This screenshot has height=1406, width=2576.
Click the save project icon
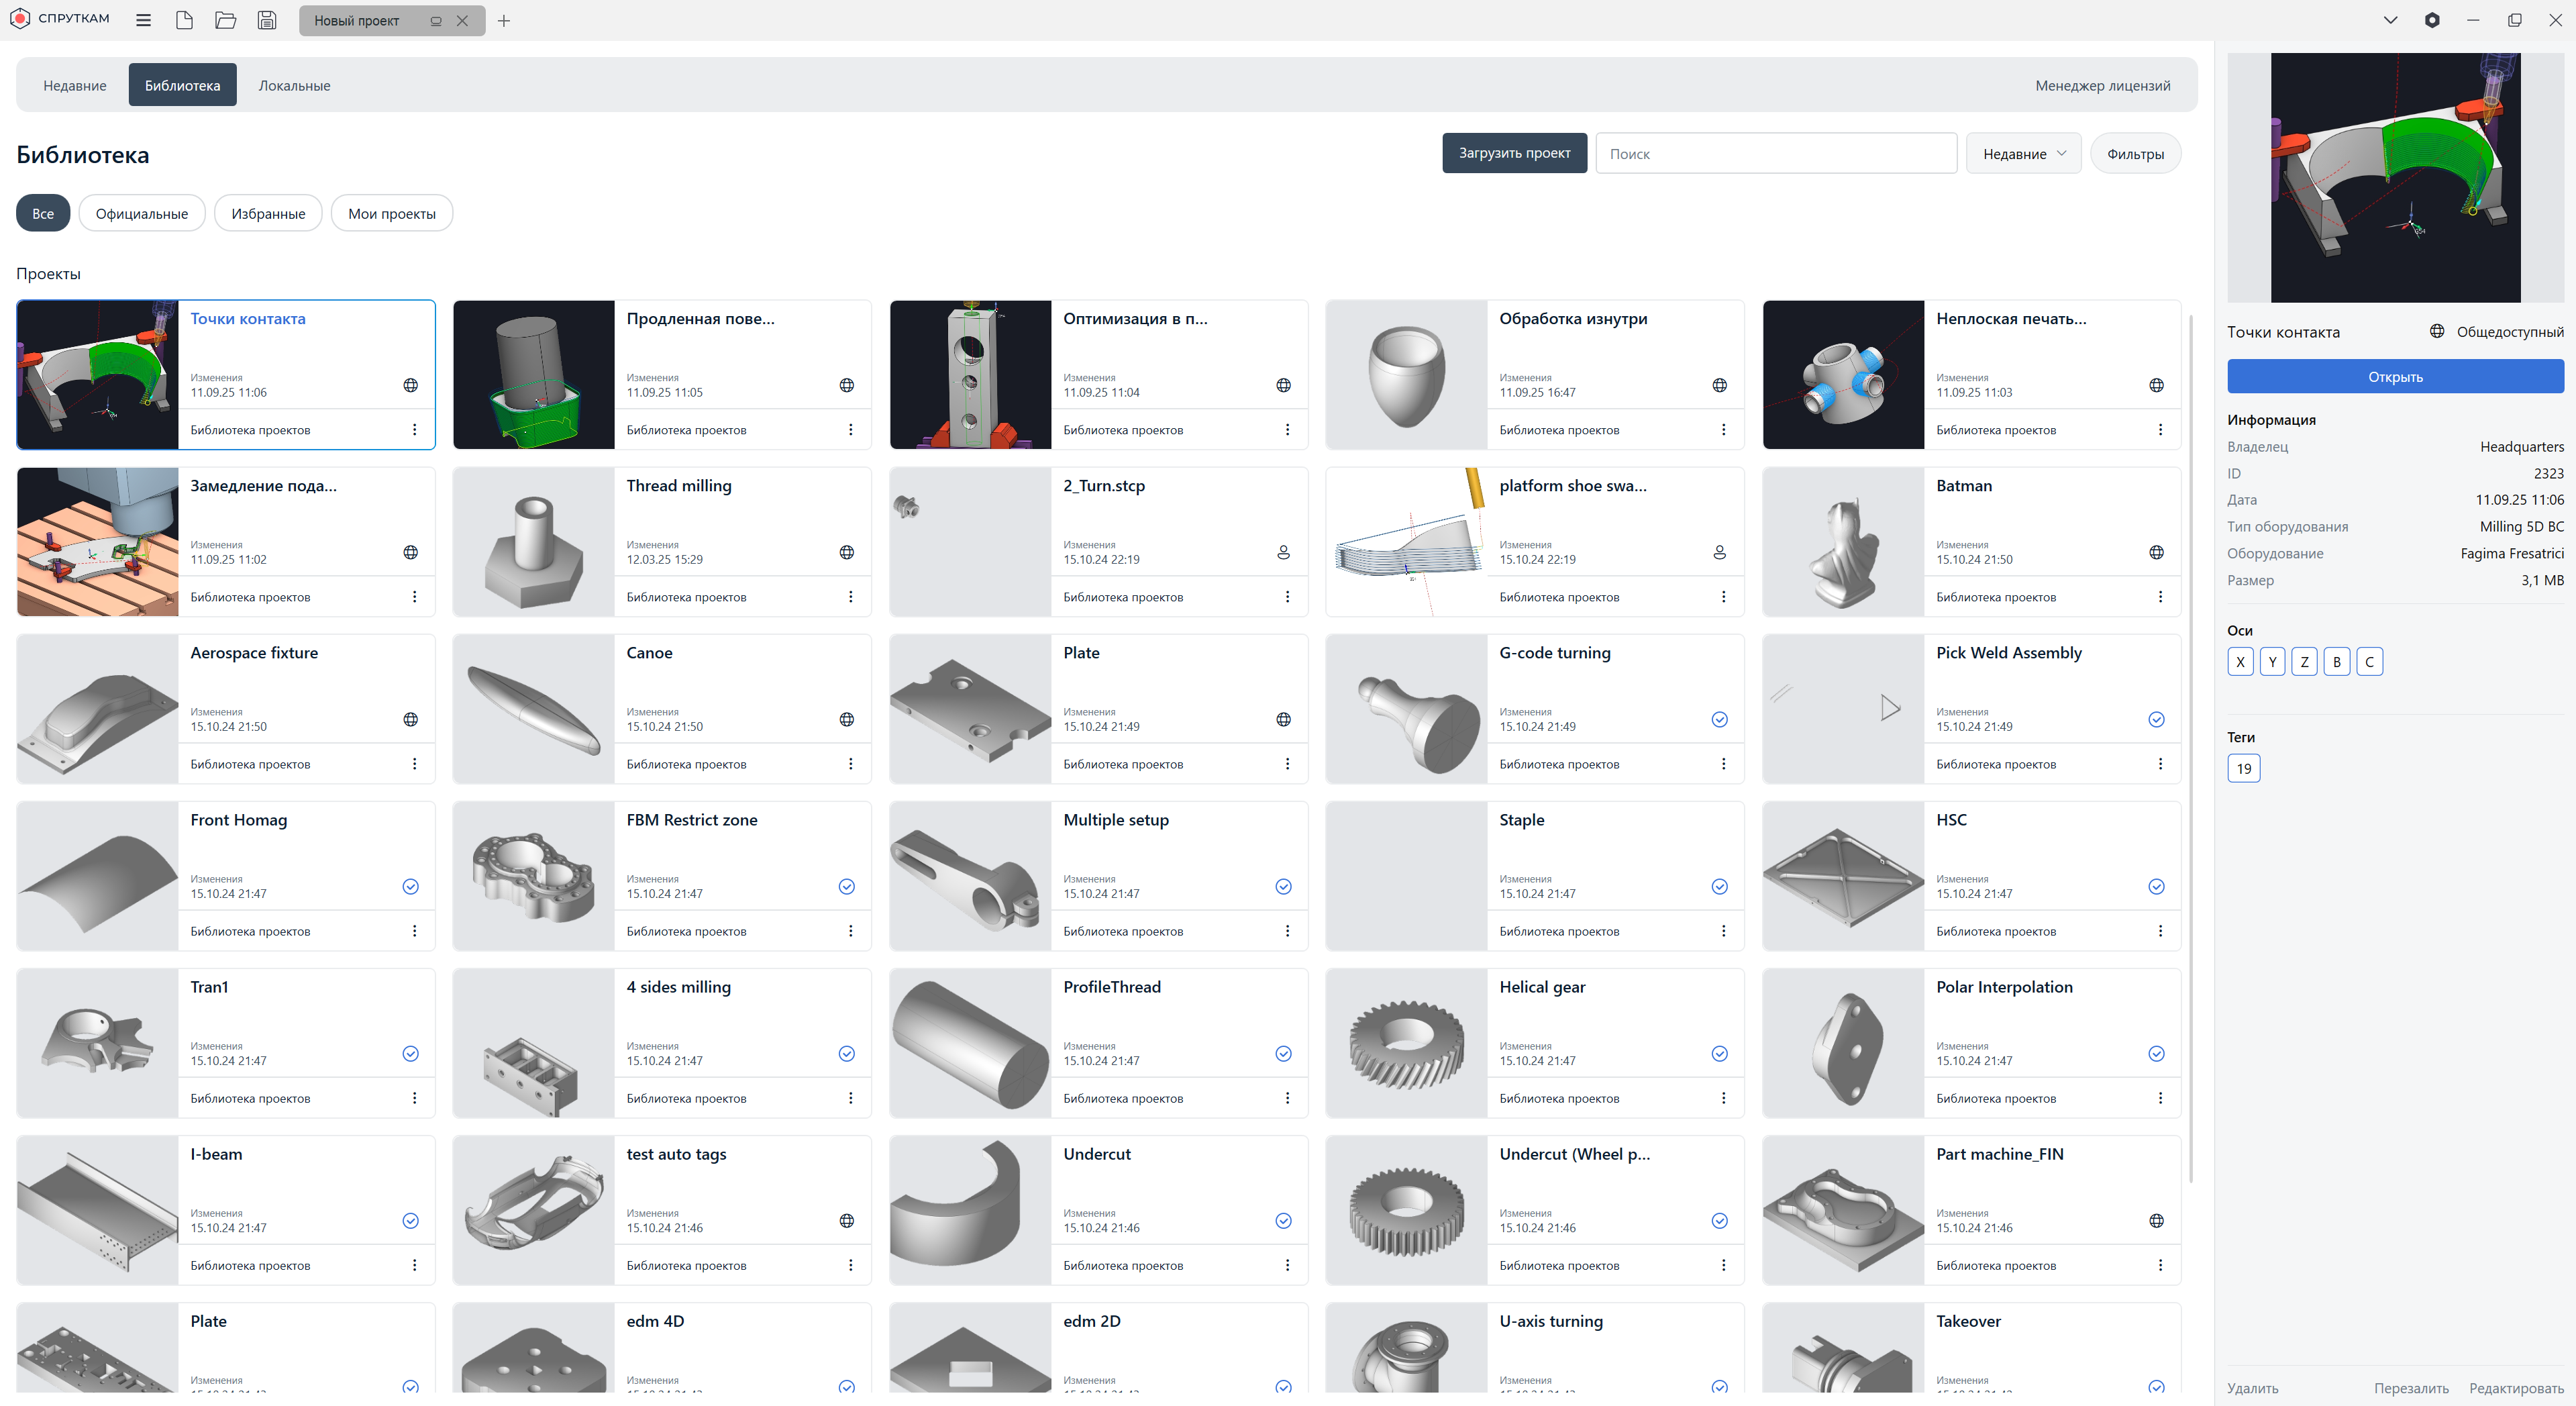click(266, 20)
